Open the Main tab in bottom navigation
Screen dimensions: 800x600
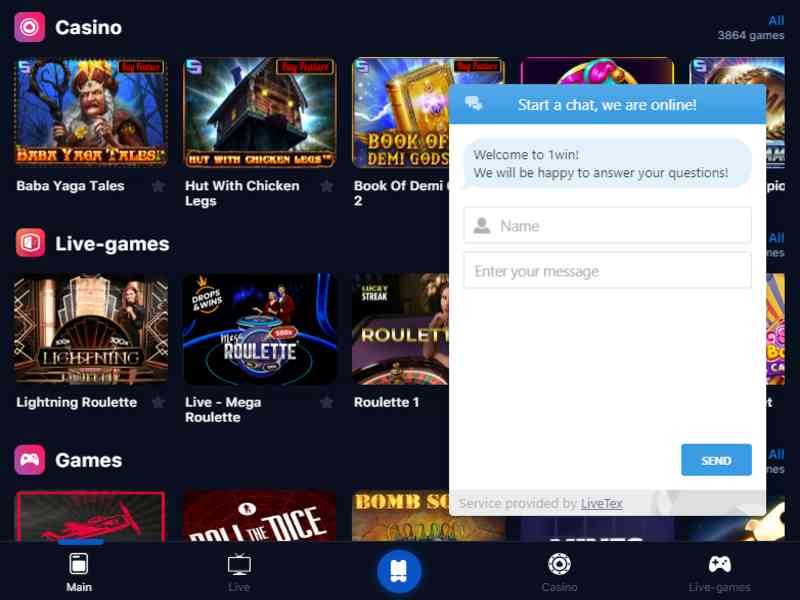(79, 571)
